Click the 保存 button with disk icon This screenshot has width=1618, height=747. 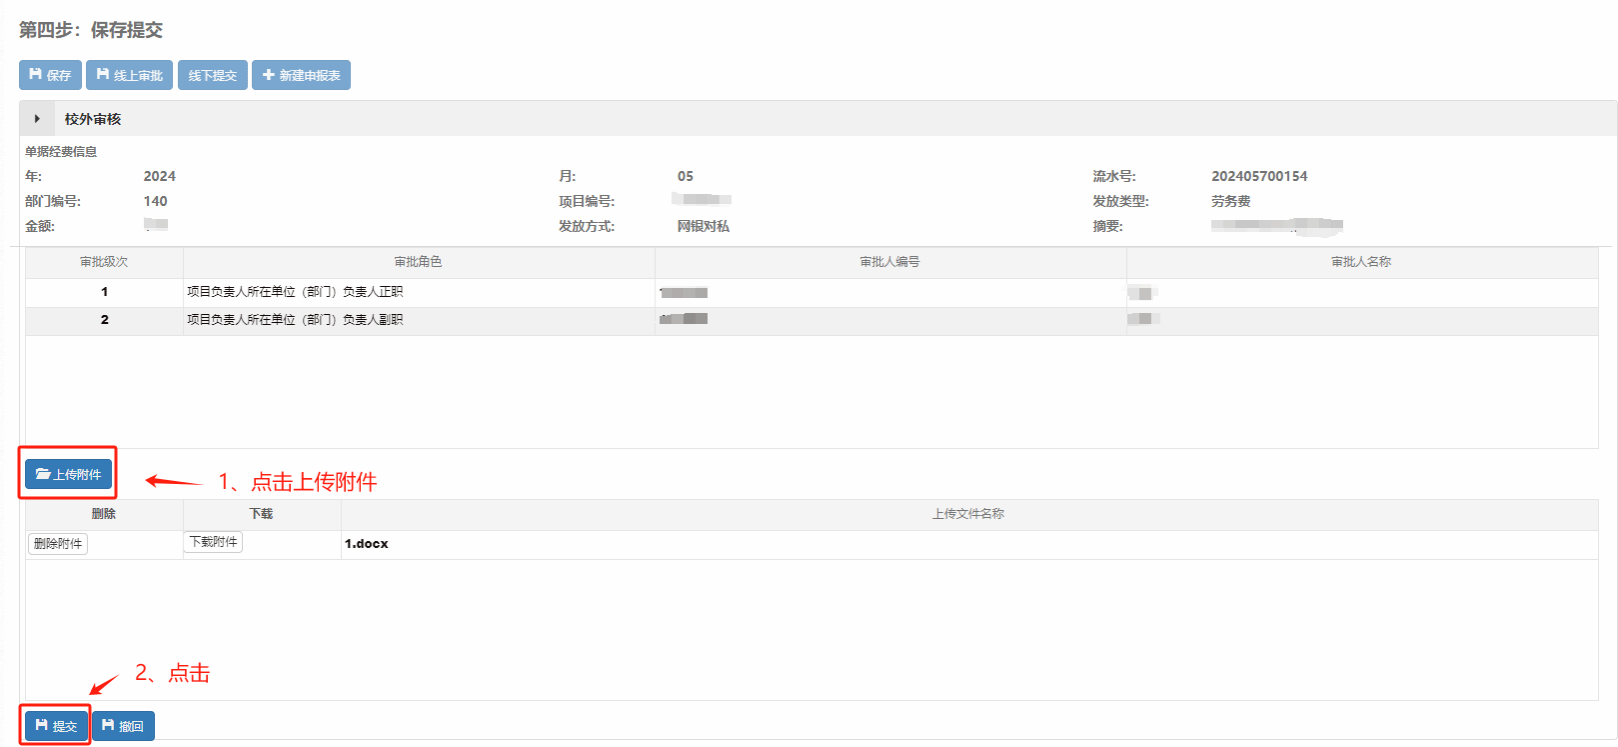[50, 75]
